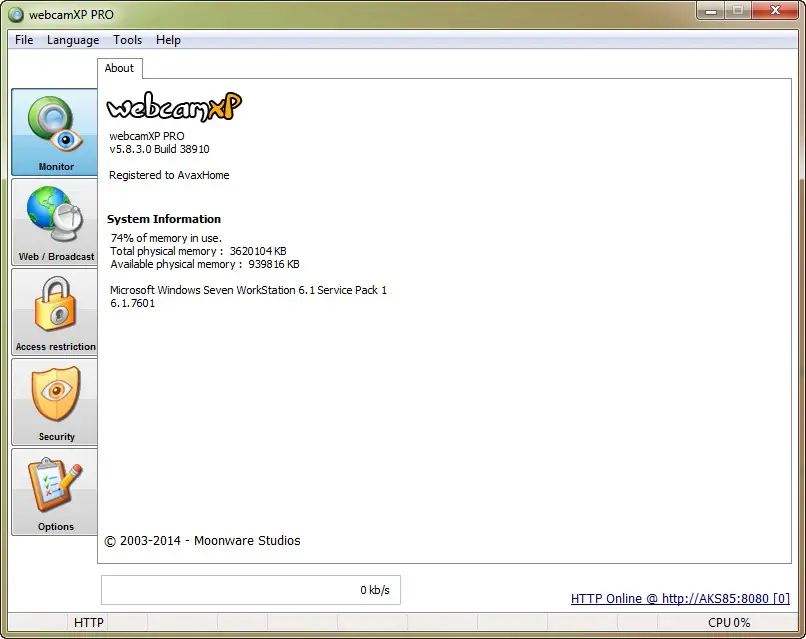
Task: Minimize the webcamXP PRO window
Action: [x=711, y=11]
